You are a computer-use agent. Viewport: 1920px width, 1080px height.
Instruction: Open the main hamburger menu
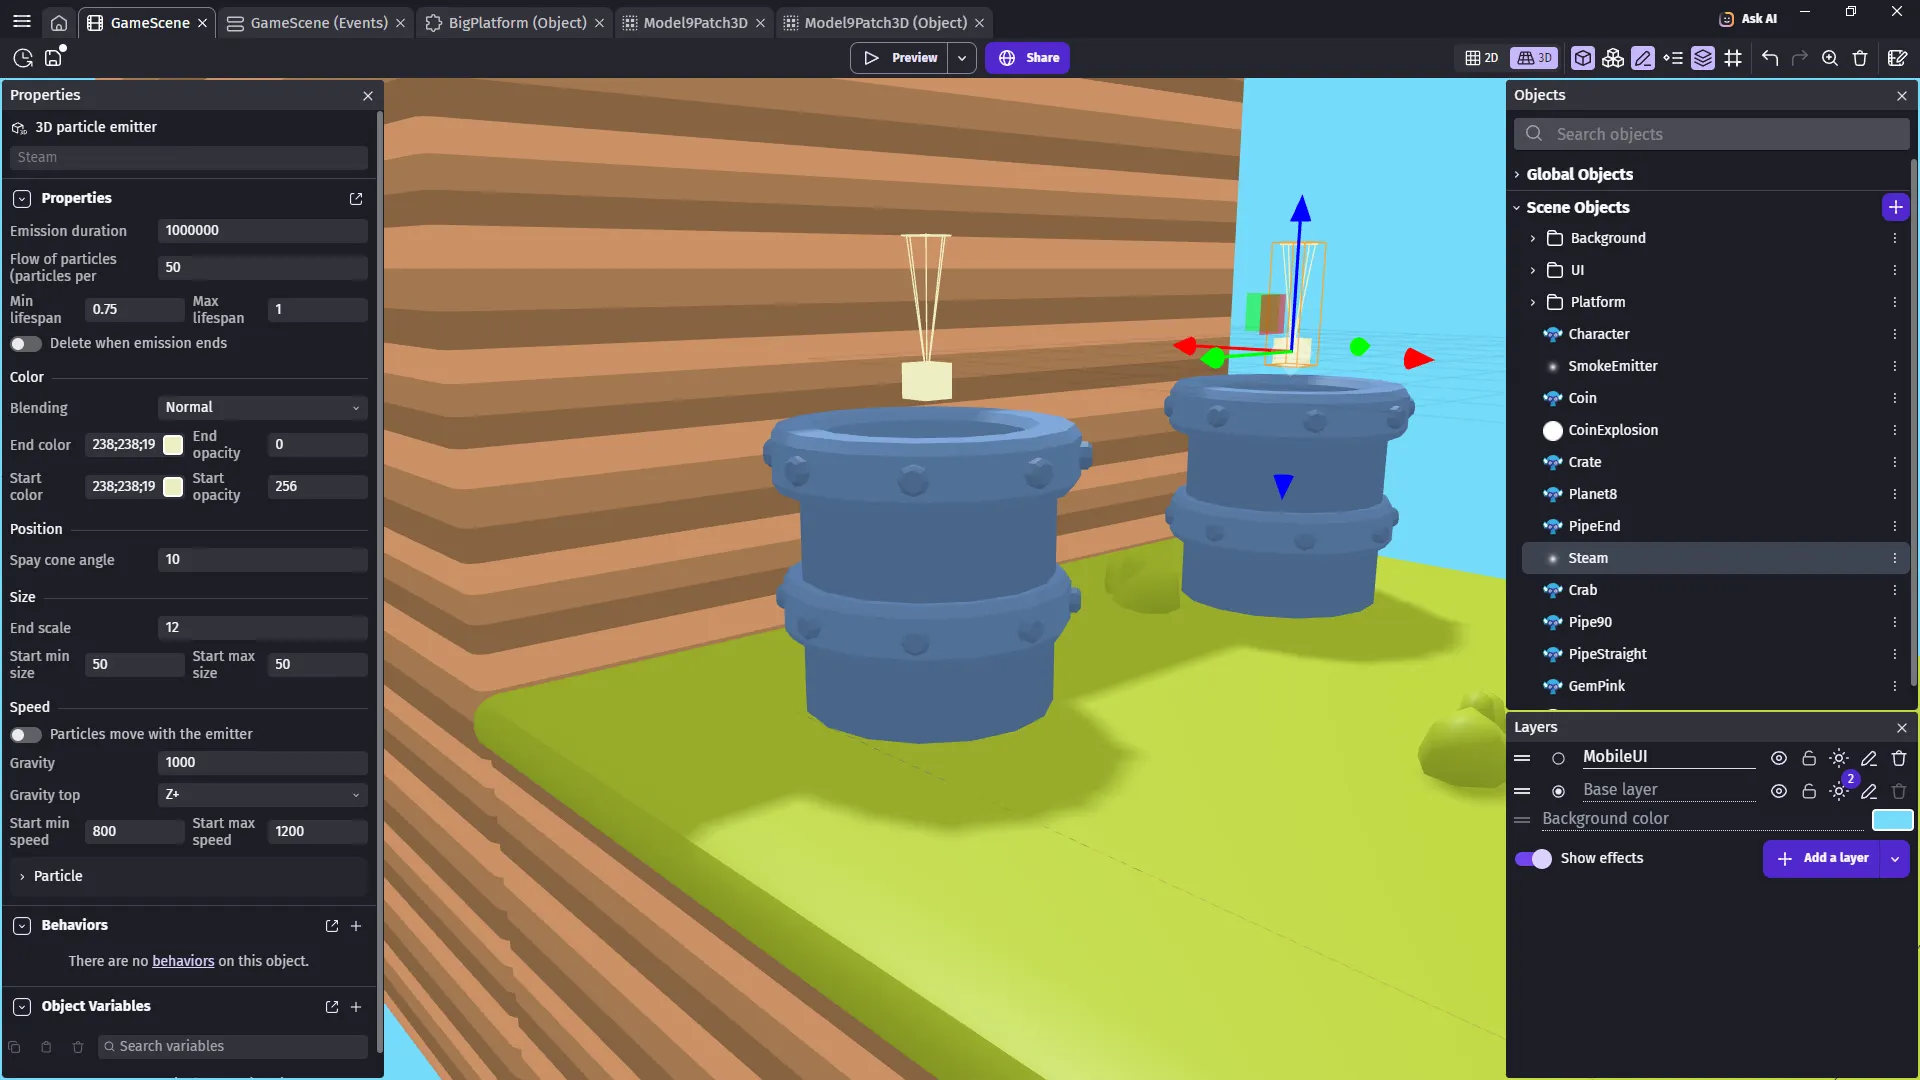click(x=22, y=22)
